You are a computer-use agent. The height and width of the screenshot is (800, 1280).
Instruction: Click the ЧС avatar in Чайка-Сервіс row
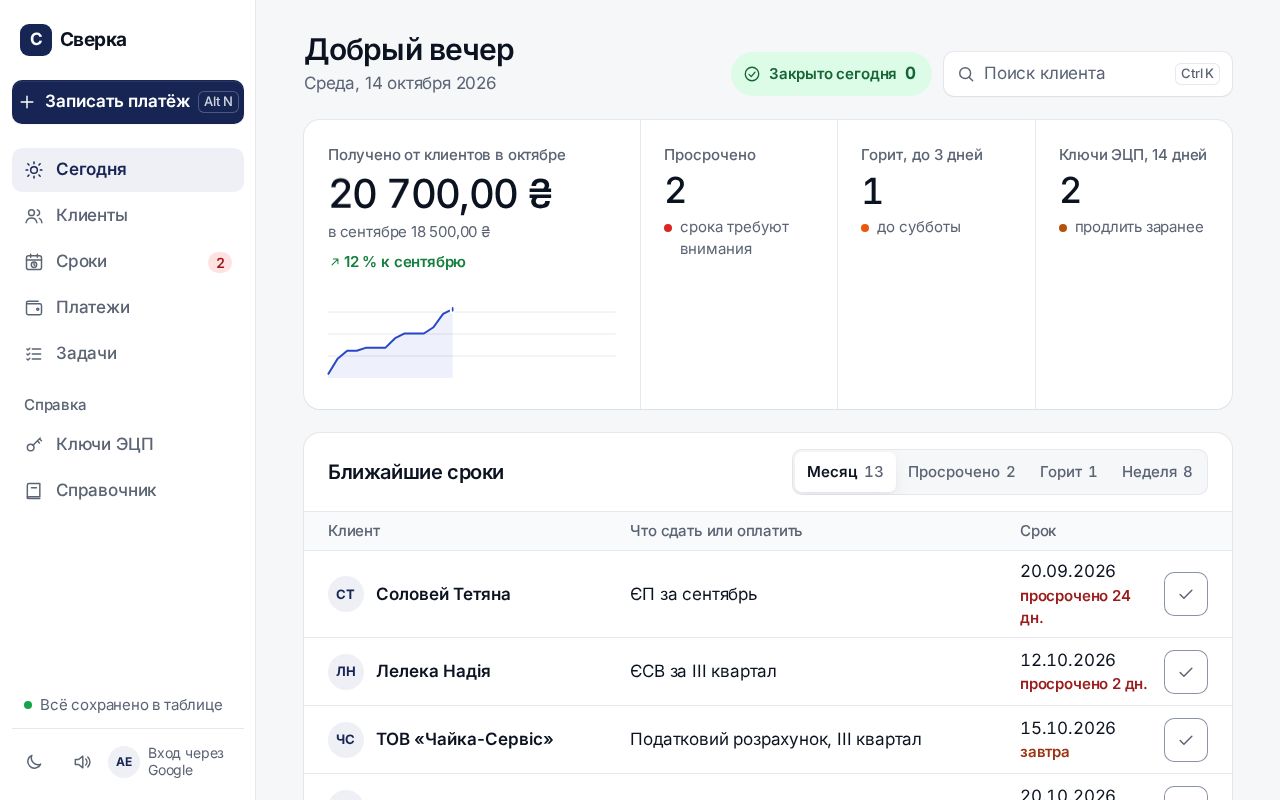click(x=346, y=740)
